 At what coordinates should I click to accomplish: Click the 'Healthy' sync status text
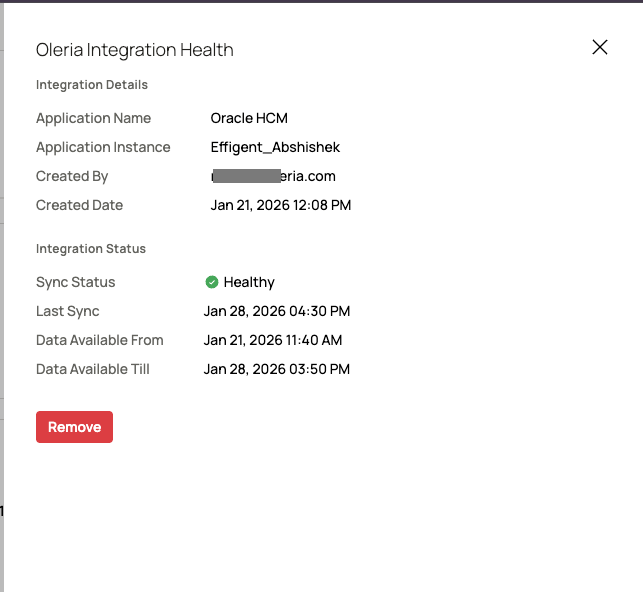[249, 282]
